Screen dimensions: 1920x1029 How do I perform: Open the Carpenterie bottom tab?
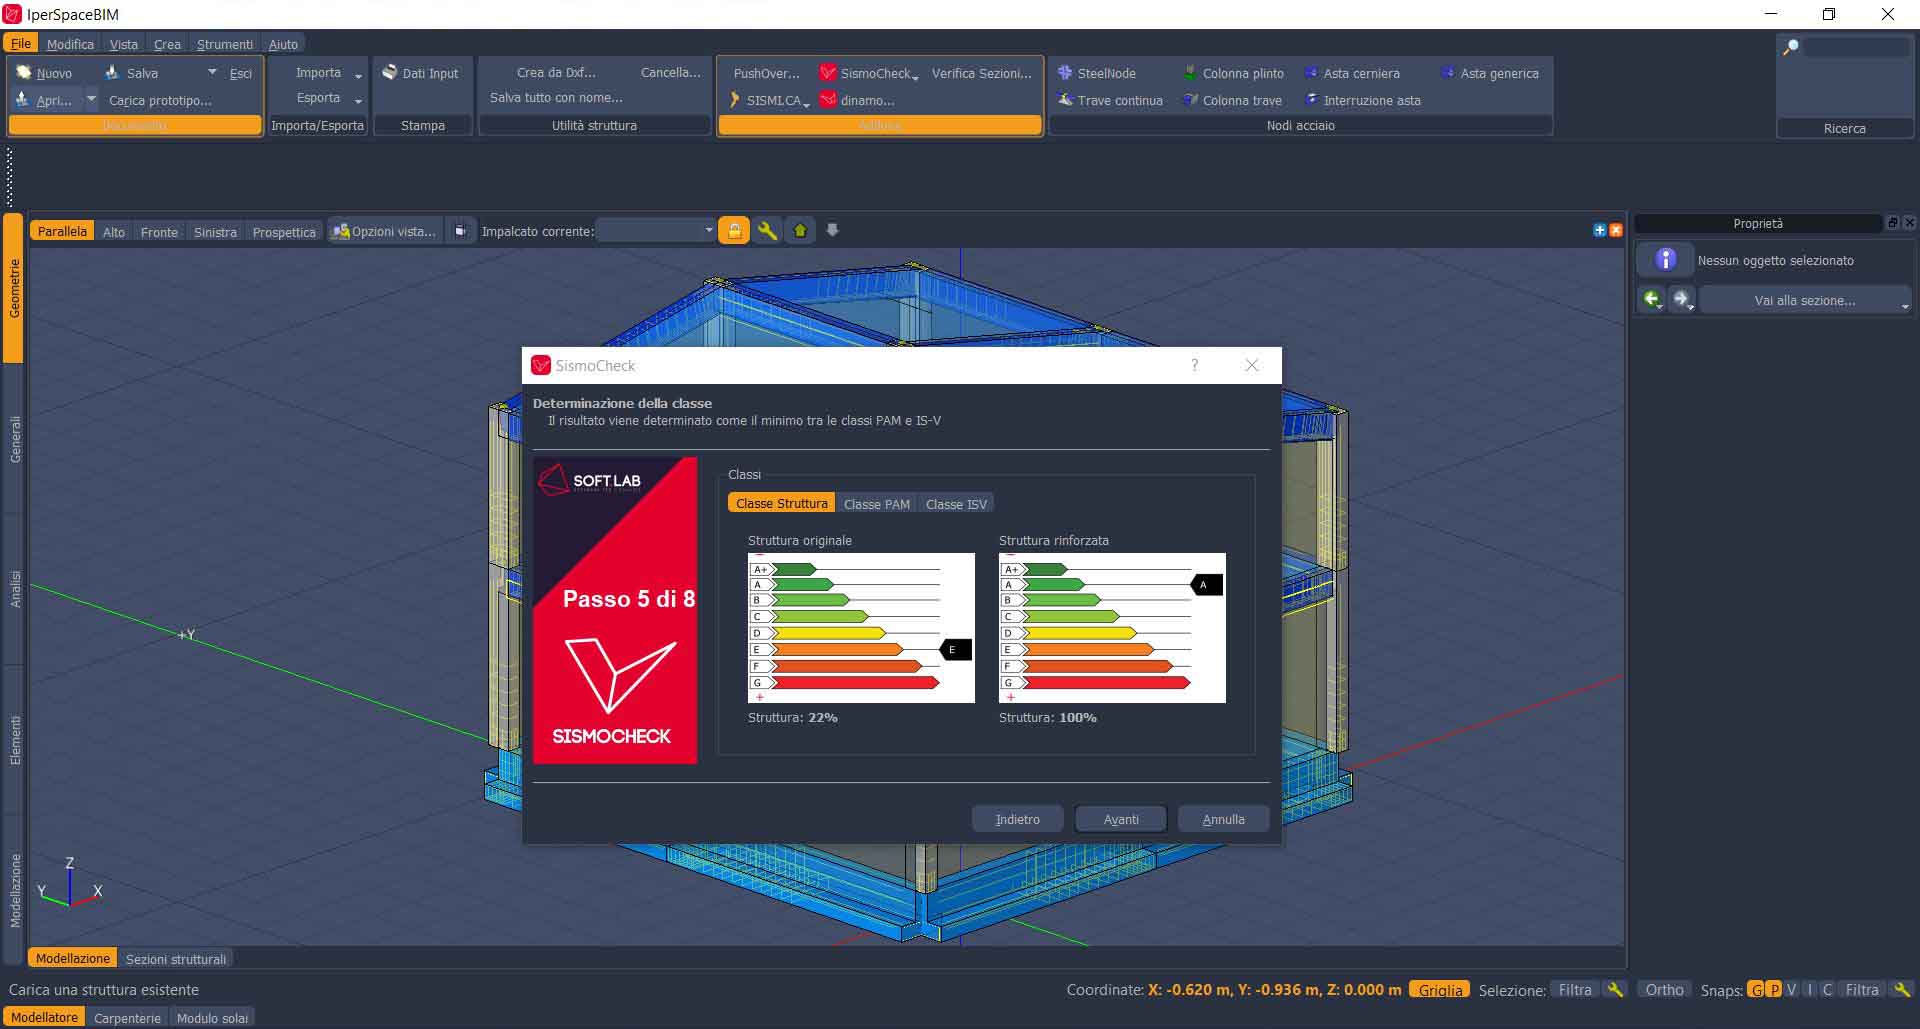point(127,1018)
